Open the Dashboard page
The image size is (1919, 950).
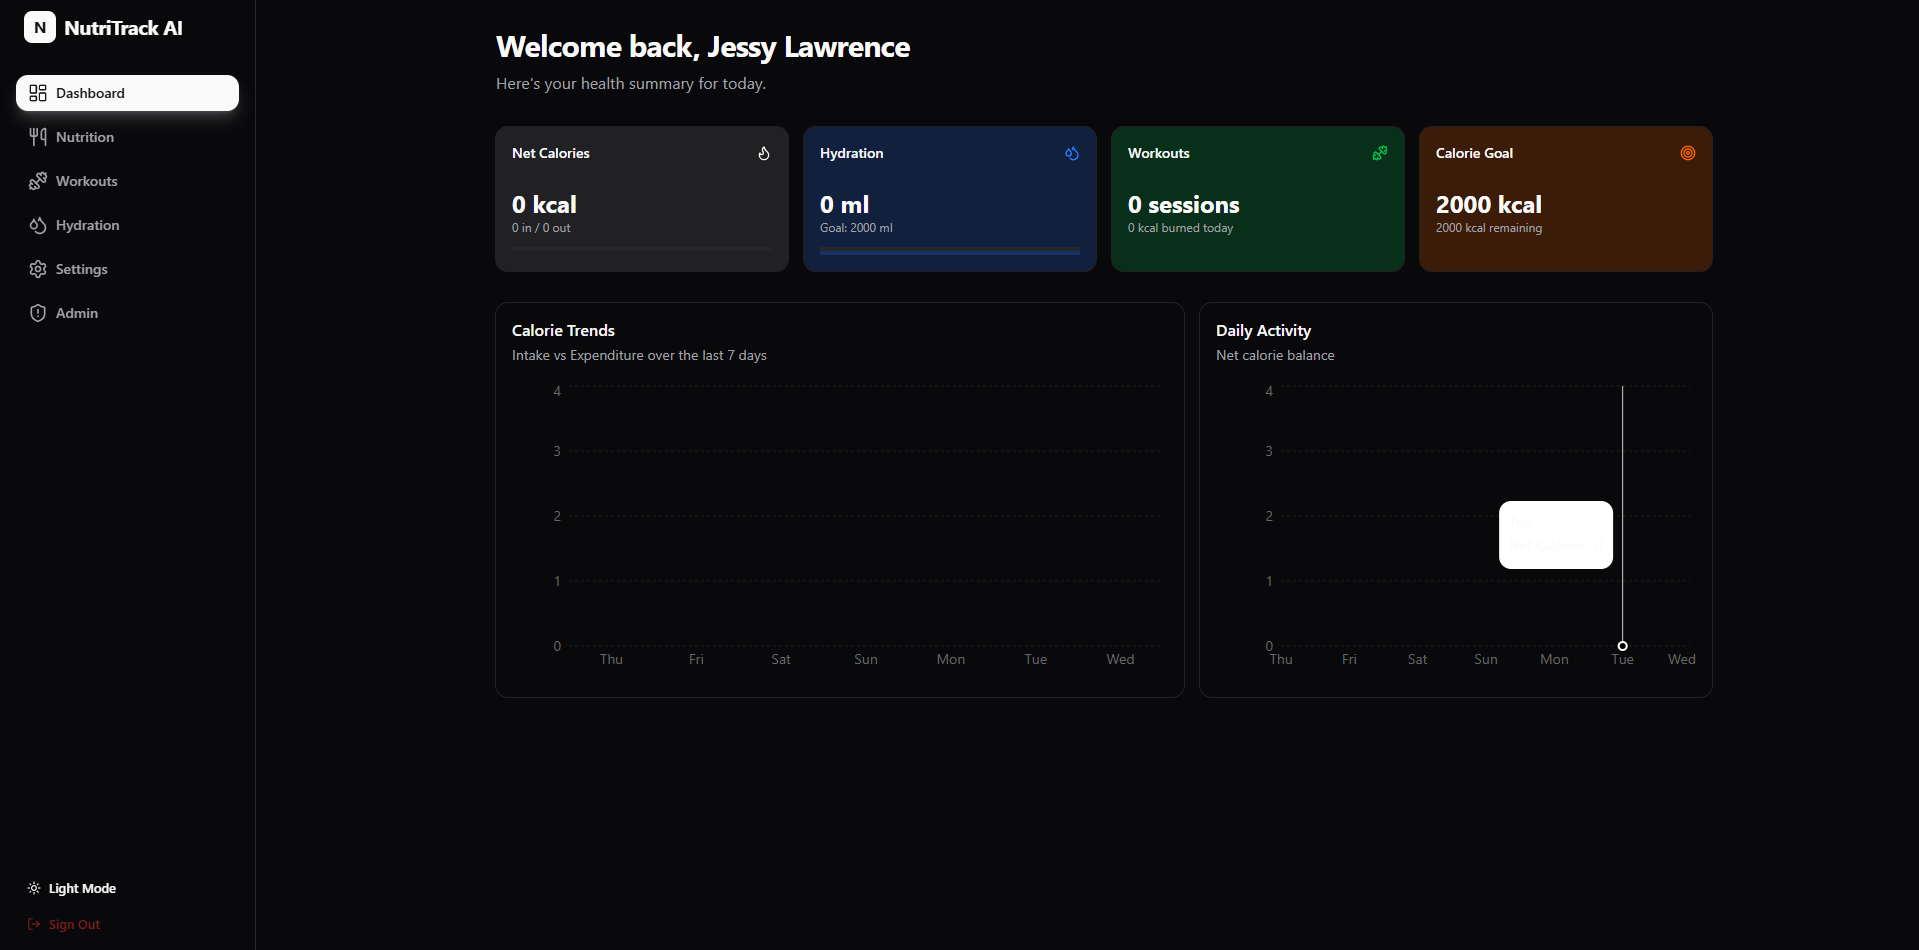[x=127, y=93]
